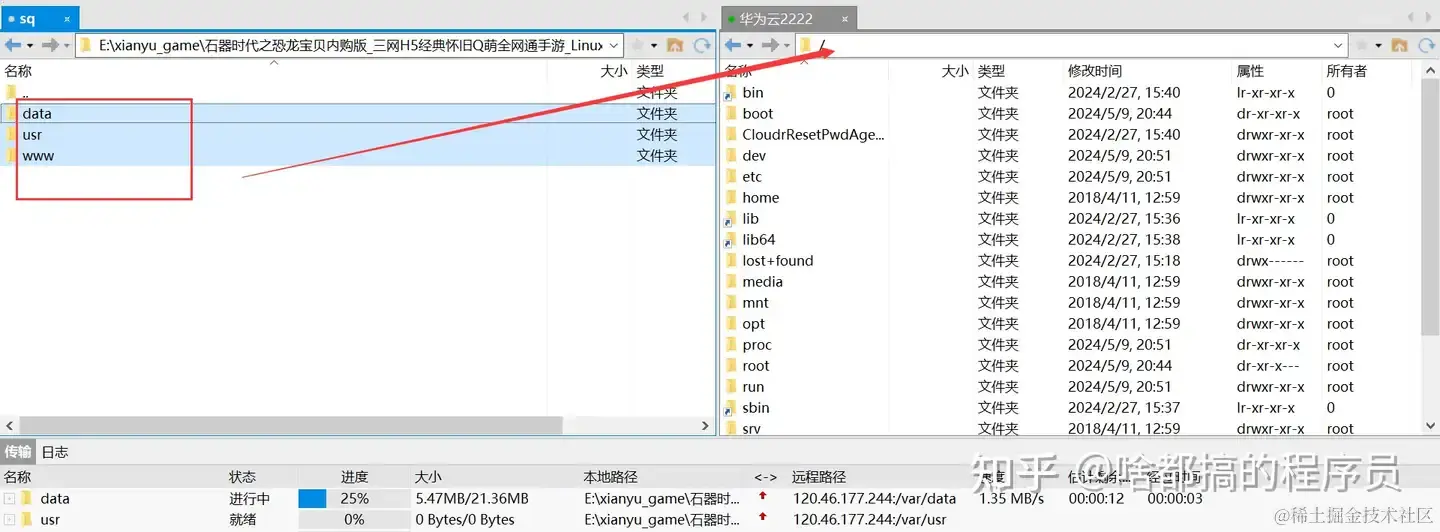This screenshot has width=1440, height=532.
Task: Open bookmarks star in remote pane
Action: tap(1361, 45)
